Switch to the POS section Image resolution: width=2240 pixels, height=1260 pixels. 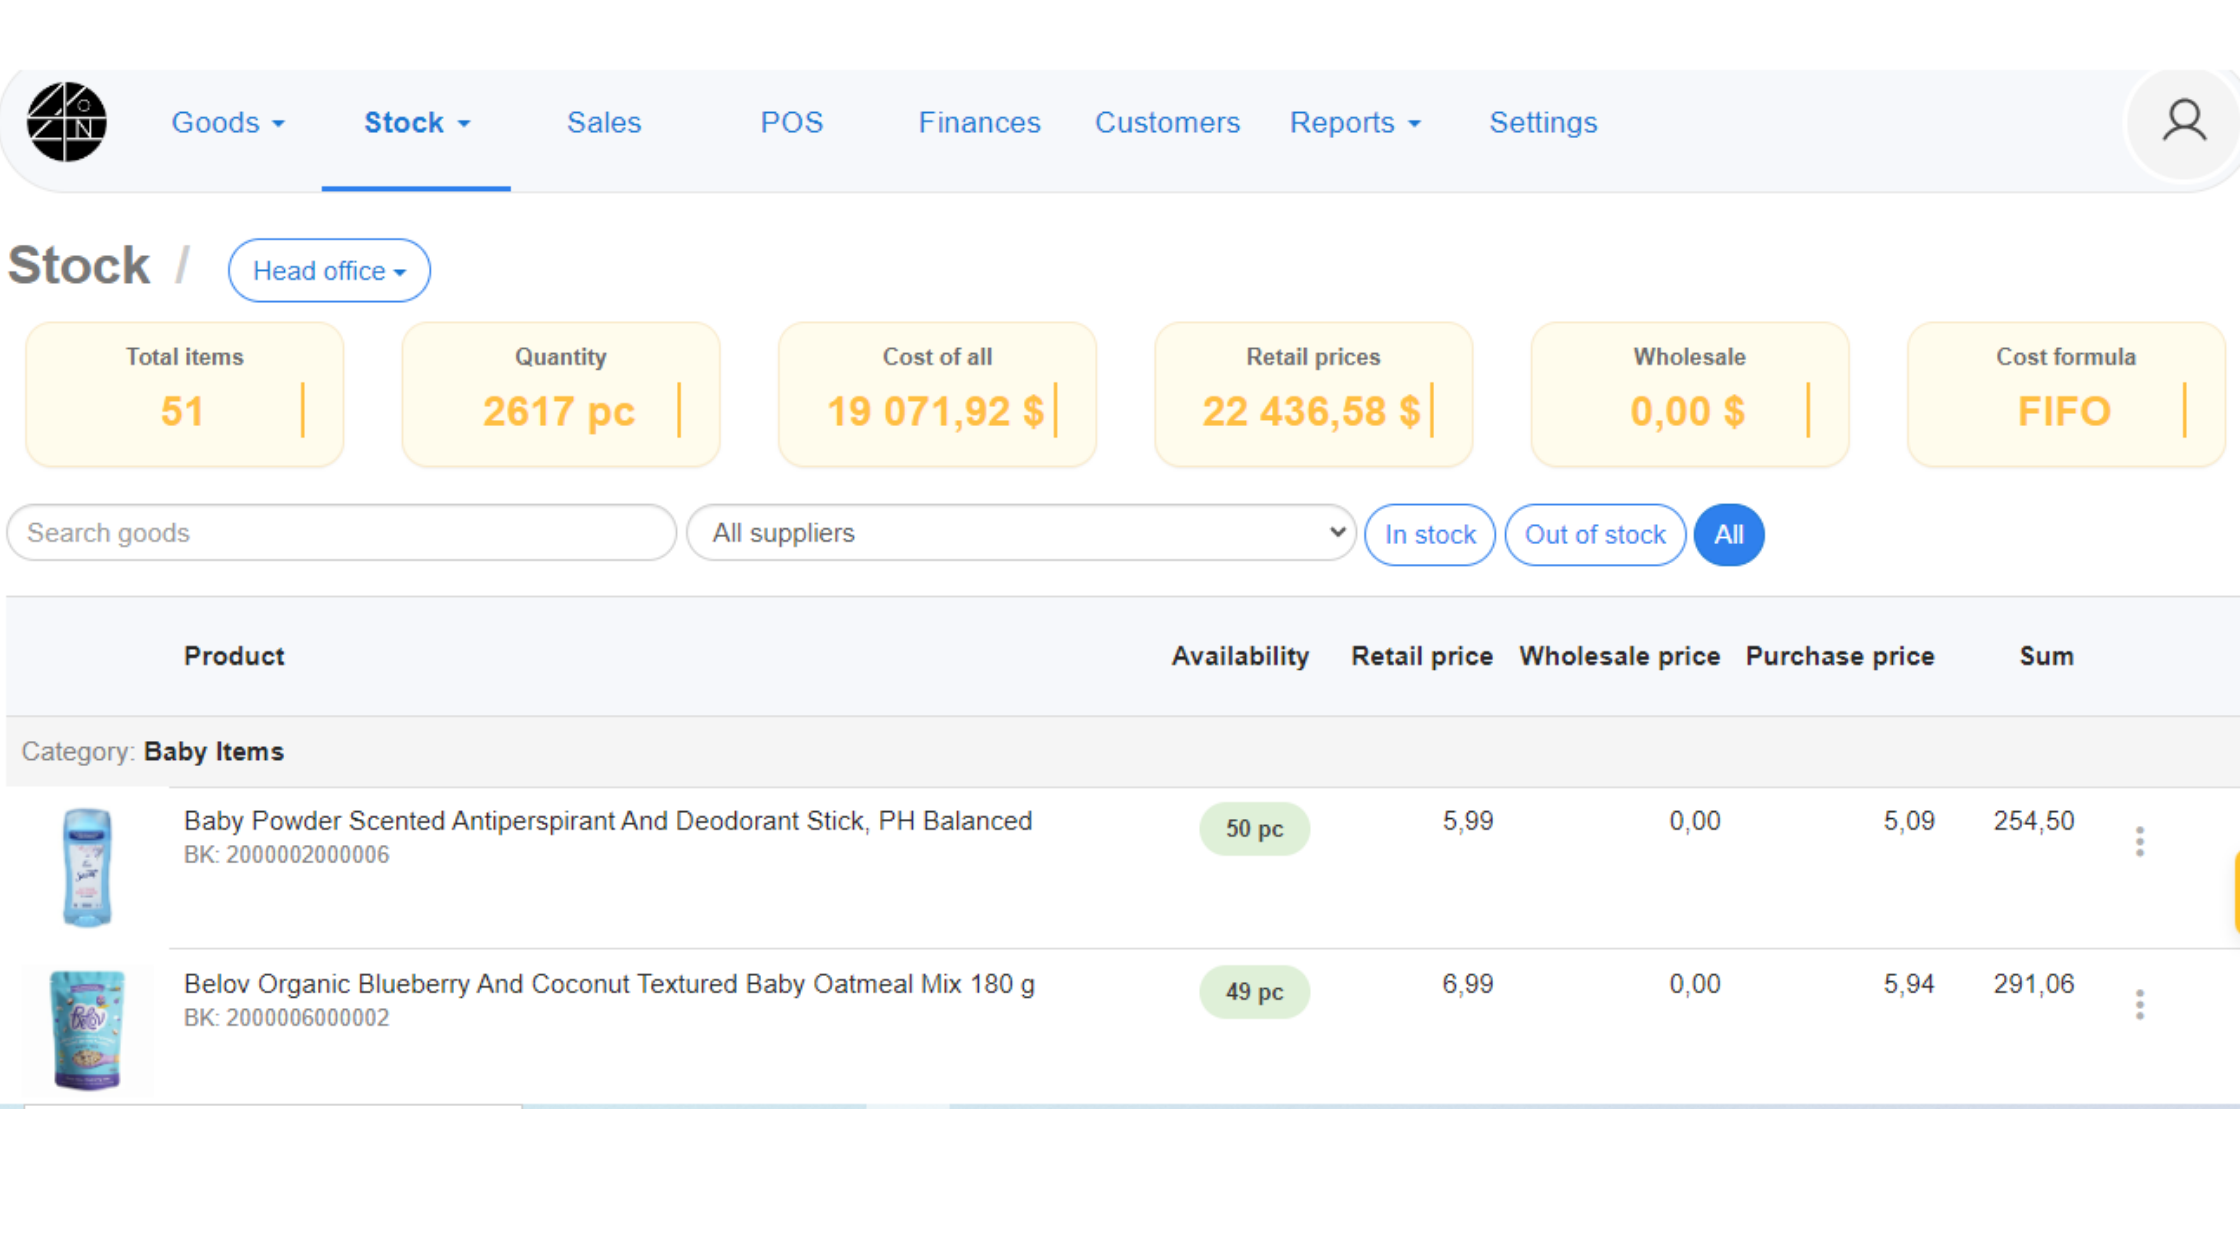click(x=791, y=123)
